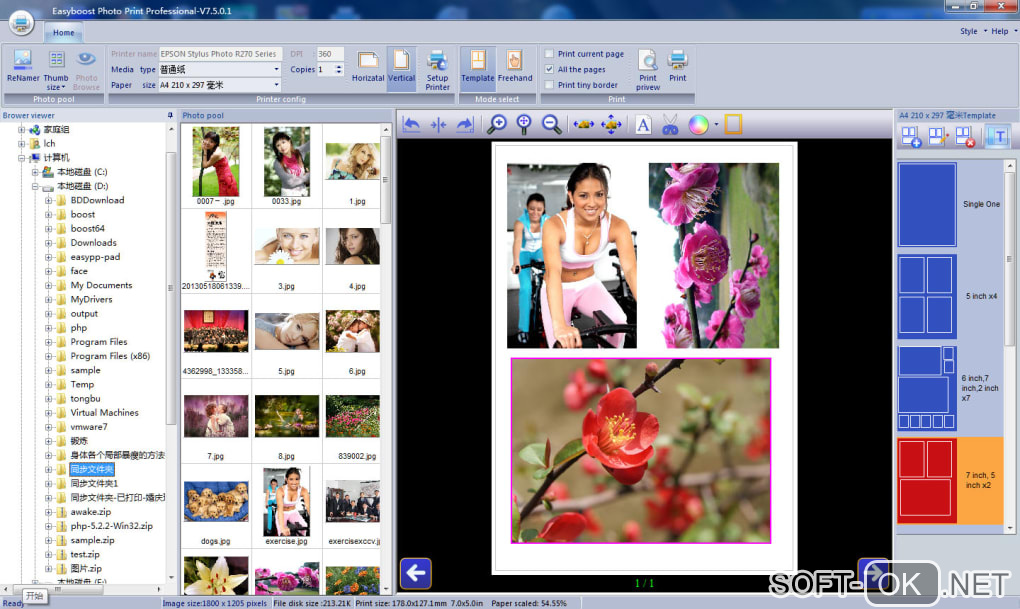This screenshot has width=1020, height=609.
Task: Open the Paper size dropdown
Action: click(276, 85)
